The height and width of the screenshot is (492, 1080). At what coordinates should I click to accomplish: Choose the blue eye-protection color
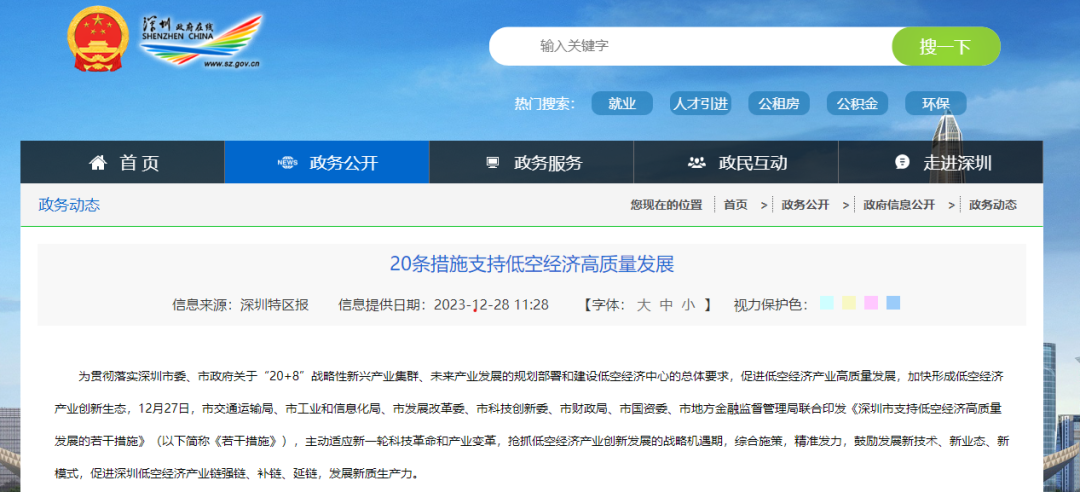pyautogui.click(x=893, y=303)
